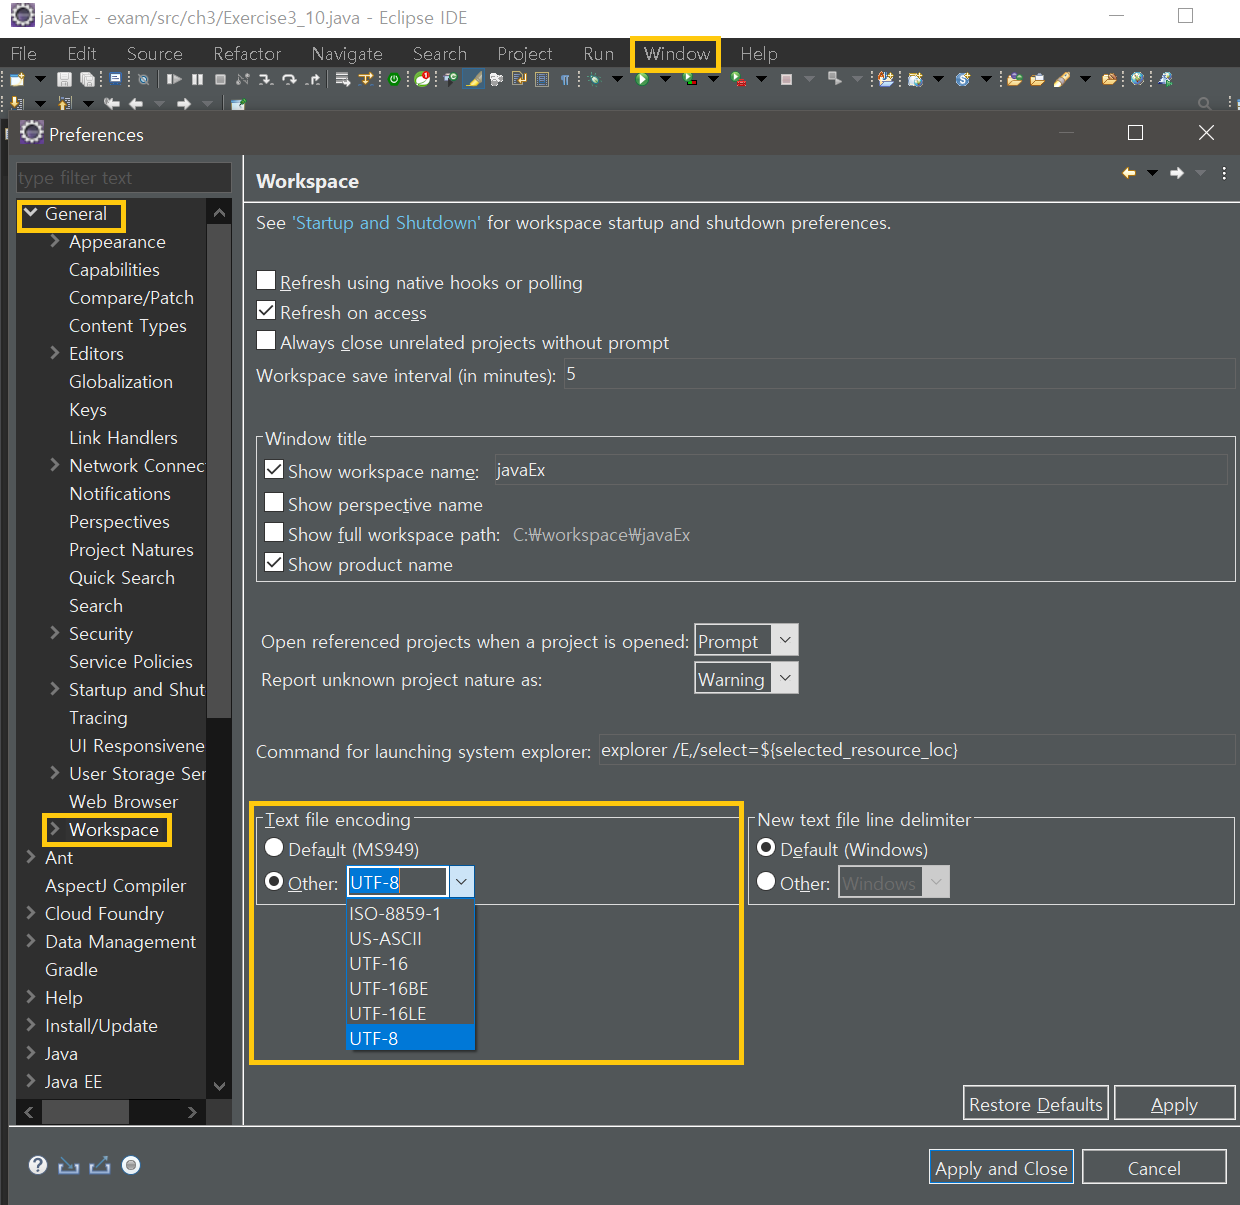Click the Step Over debug icon

tap(289, 79)
